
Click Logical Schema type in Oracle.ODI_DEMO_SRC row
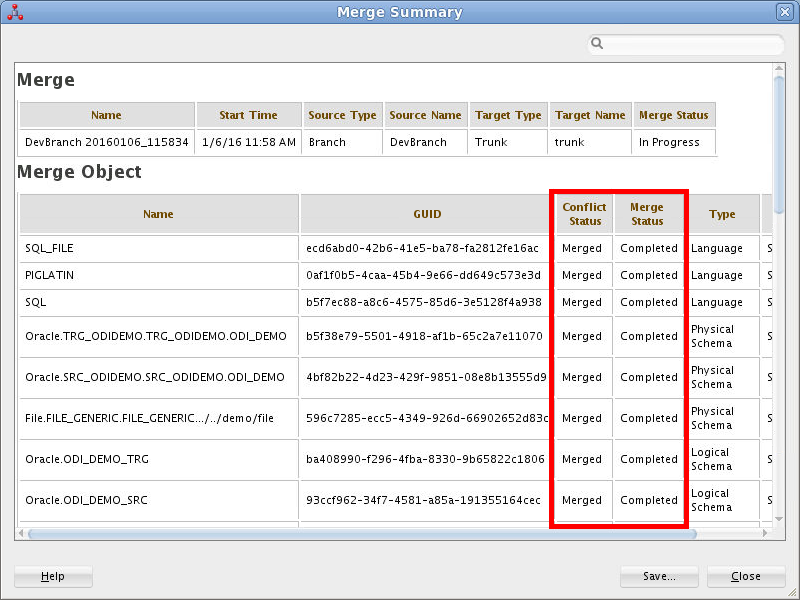pos(722,500)
